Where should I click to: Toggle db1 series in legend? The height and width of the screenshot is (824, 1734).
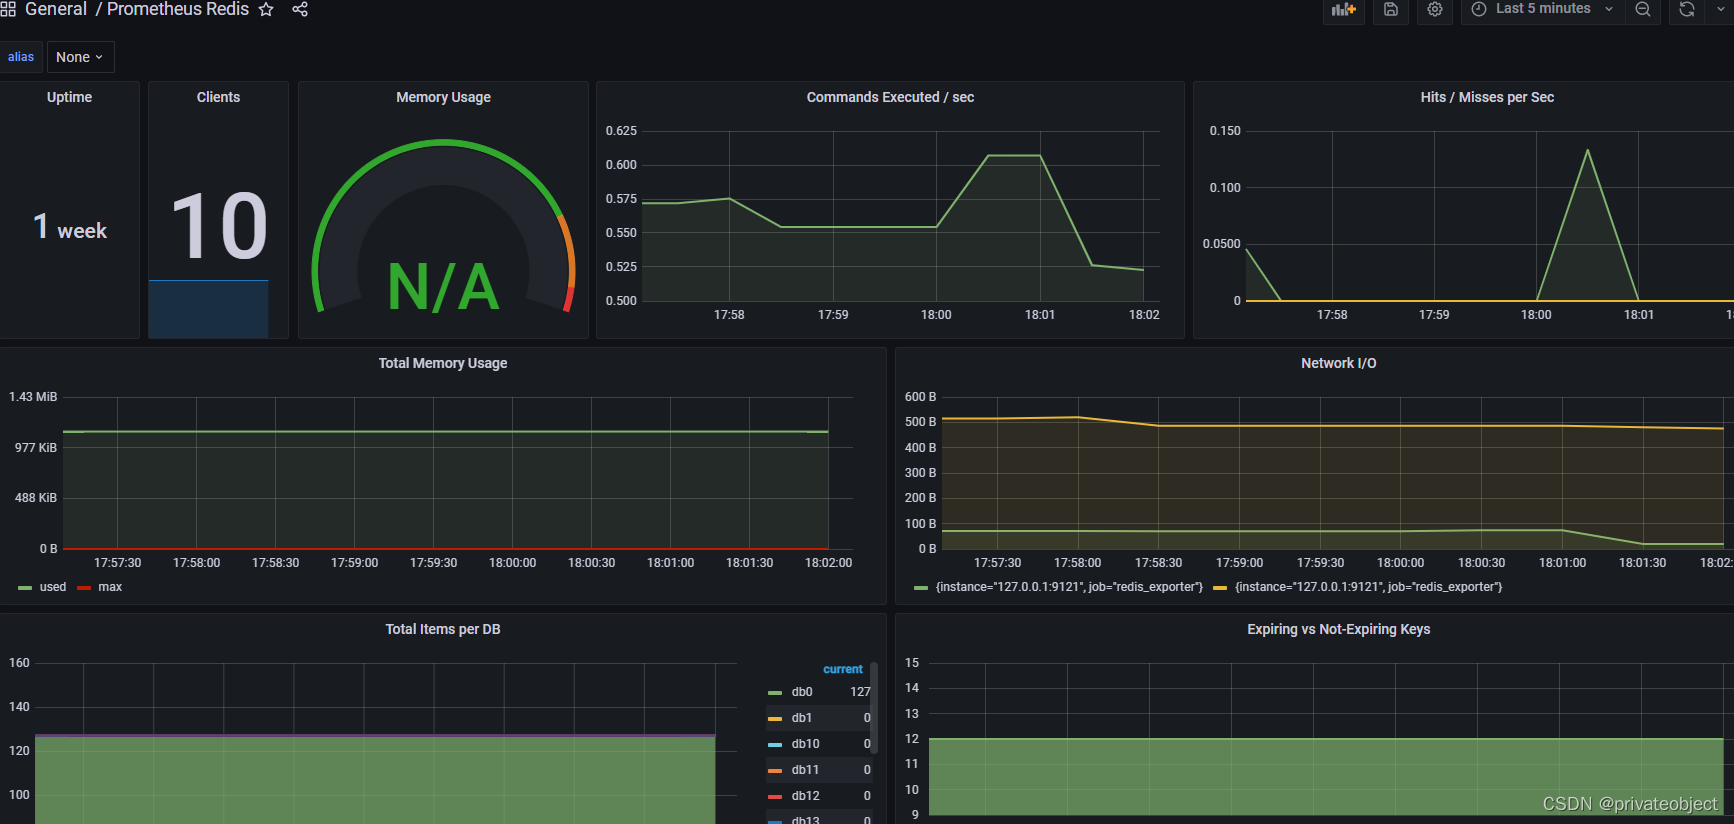[802, 718]
